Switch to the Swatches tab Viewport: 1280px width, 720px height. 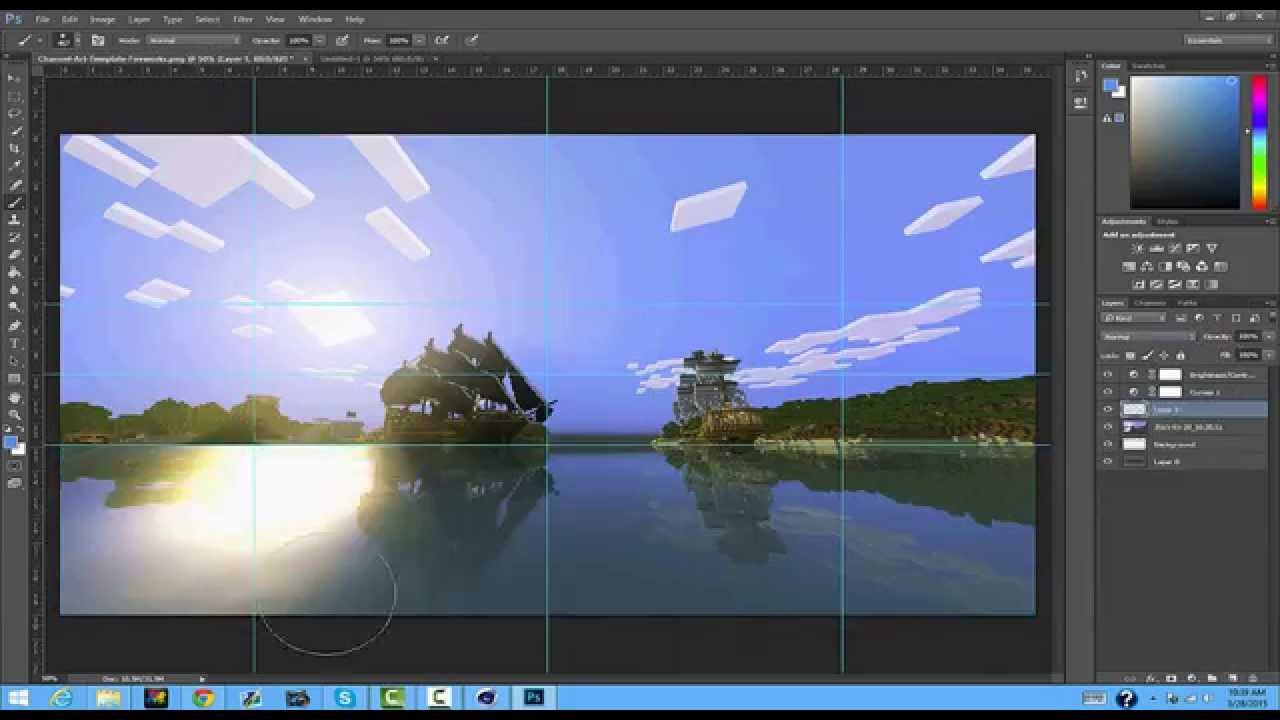(x=1148, y=65)
